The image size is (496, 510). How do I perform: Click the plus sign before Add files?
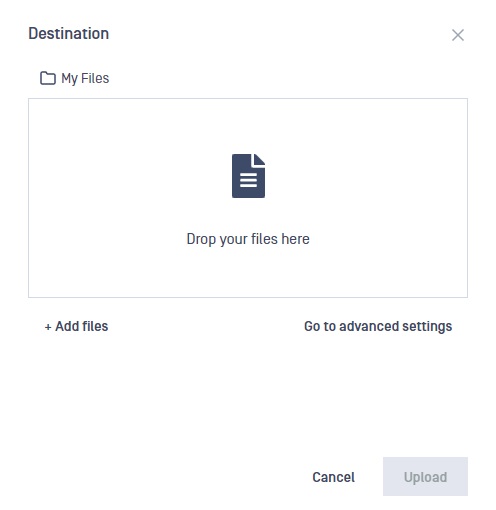48,327
